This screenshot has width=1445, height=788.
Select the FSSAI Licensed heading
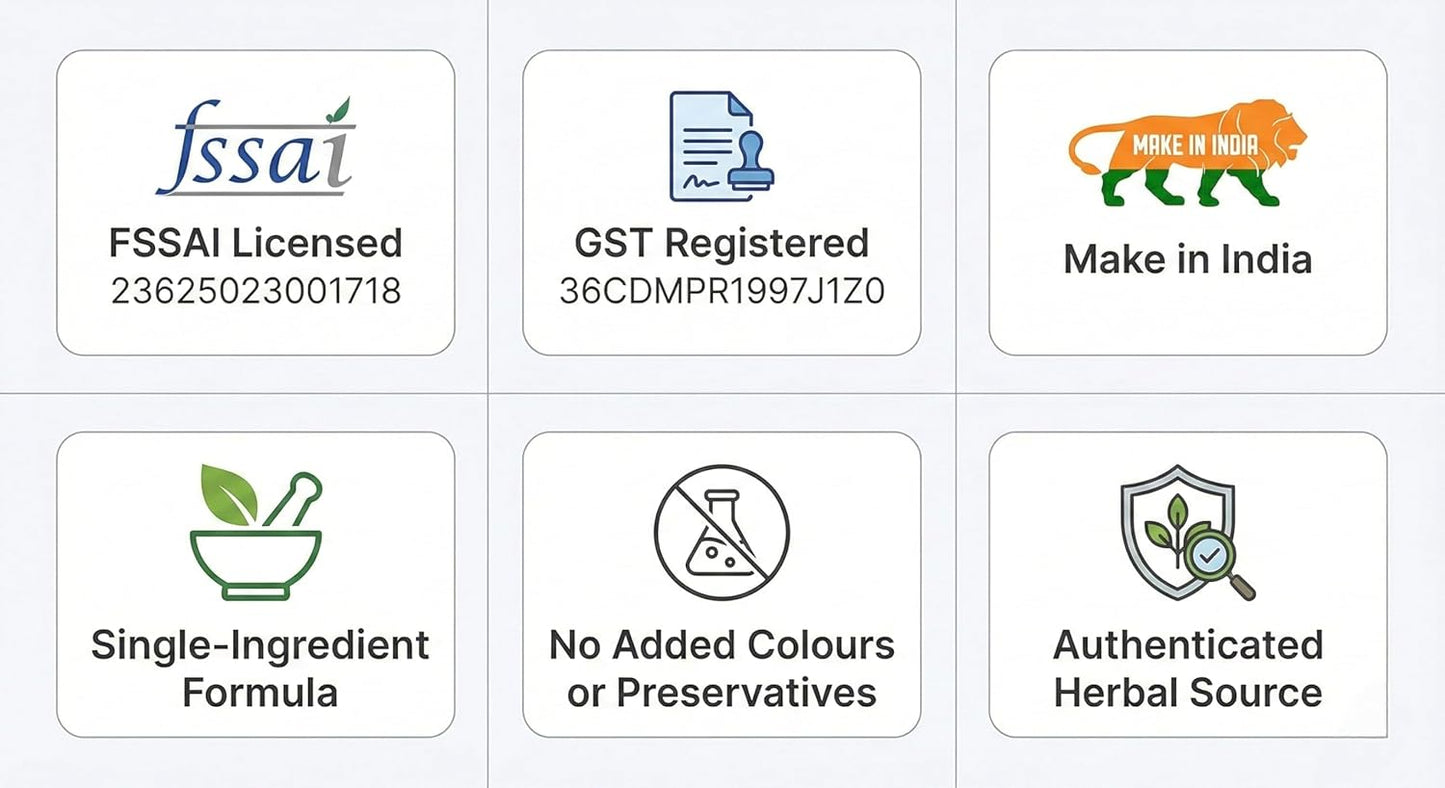255,243
